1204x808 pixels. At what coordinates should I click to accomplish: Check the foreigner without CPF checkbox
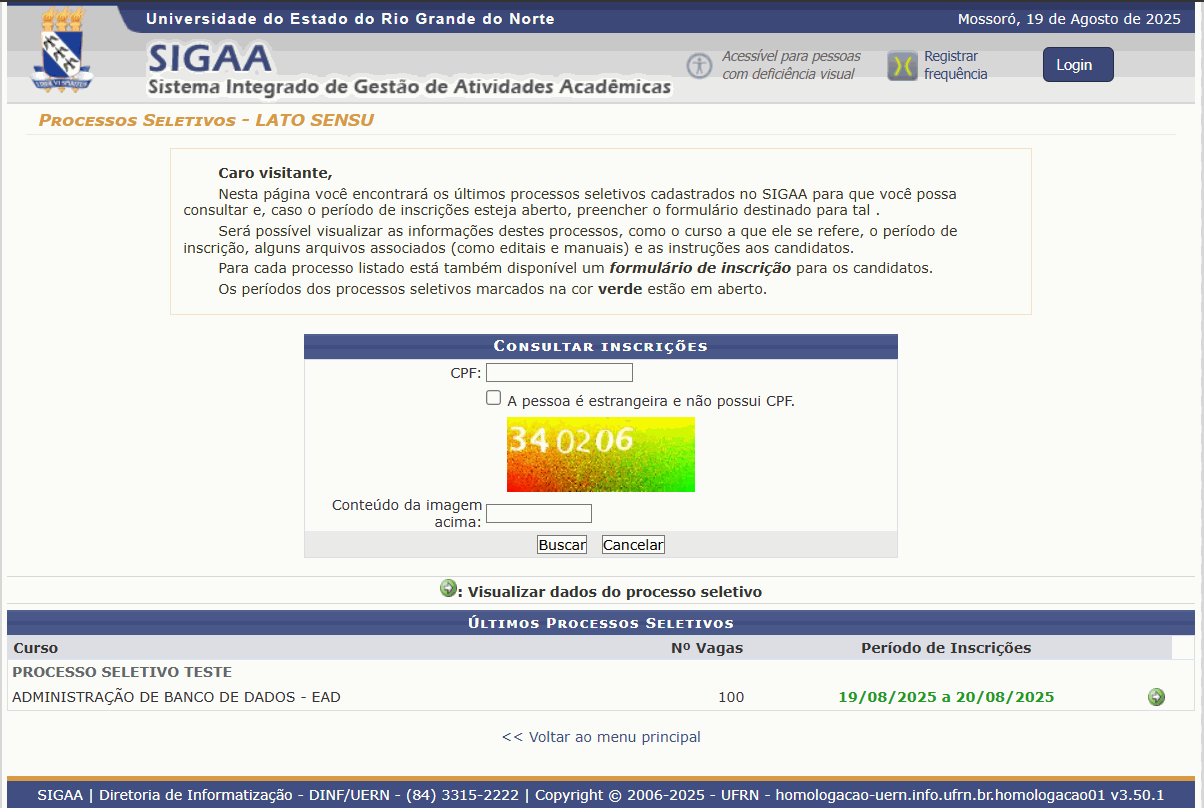pos(493,398)
